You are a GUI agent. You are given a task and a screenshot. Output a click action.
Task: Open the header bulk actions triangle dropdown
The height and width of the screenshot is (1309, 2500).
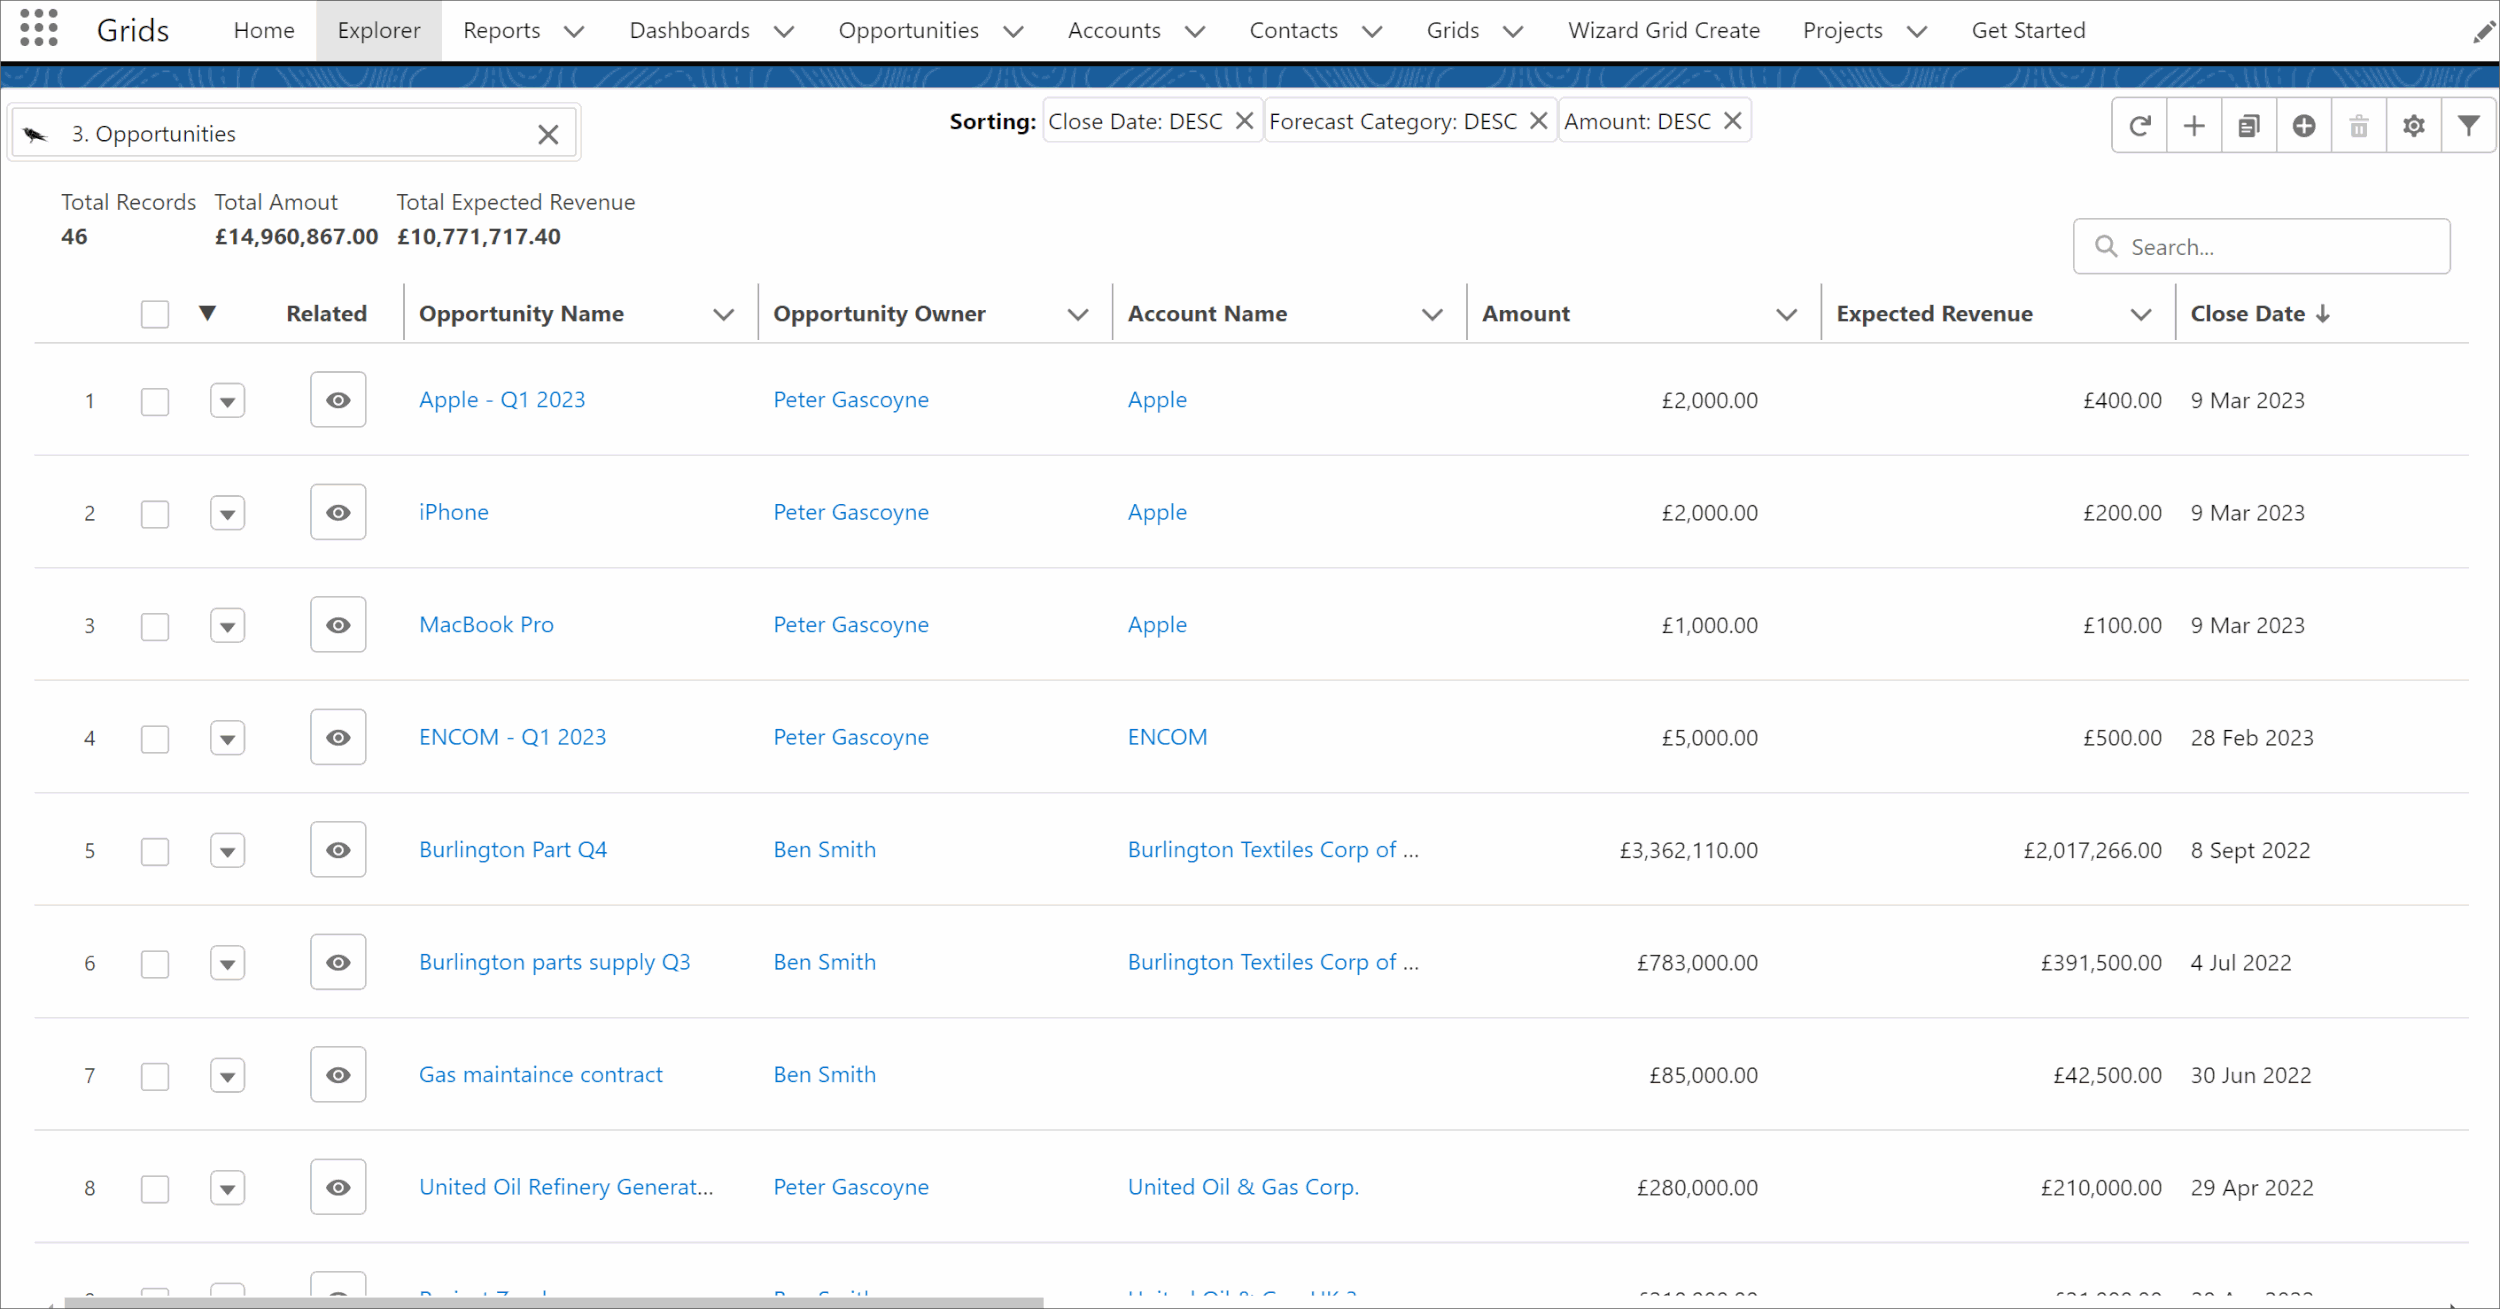[207, 313]
